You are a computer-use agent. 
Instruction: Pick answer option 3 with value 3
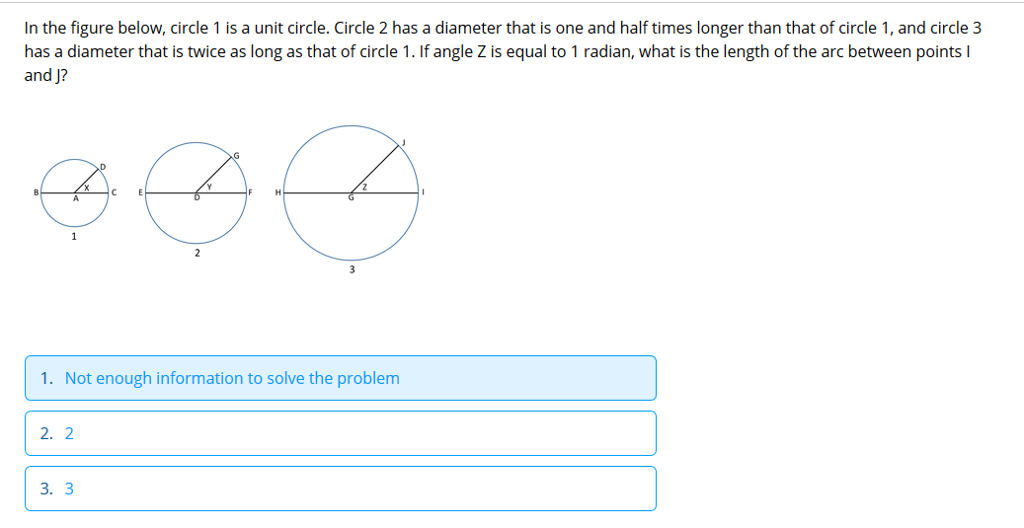click(340, 488)
